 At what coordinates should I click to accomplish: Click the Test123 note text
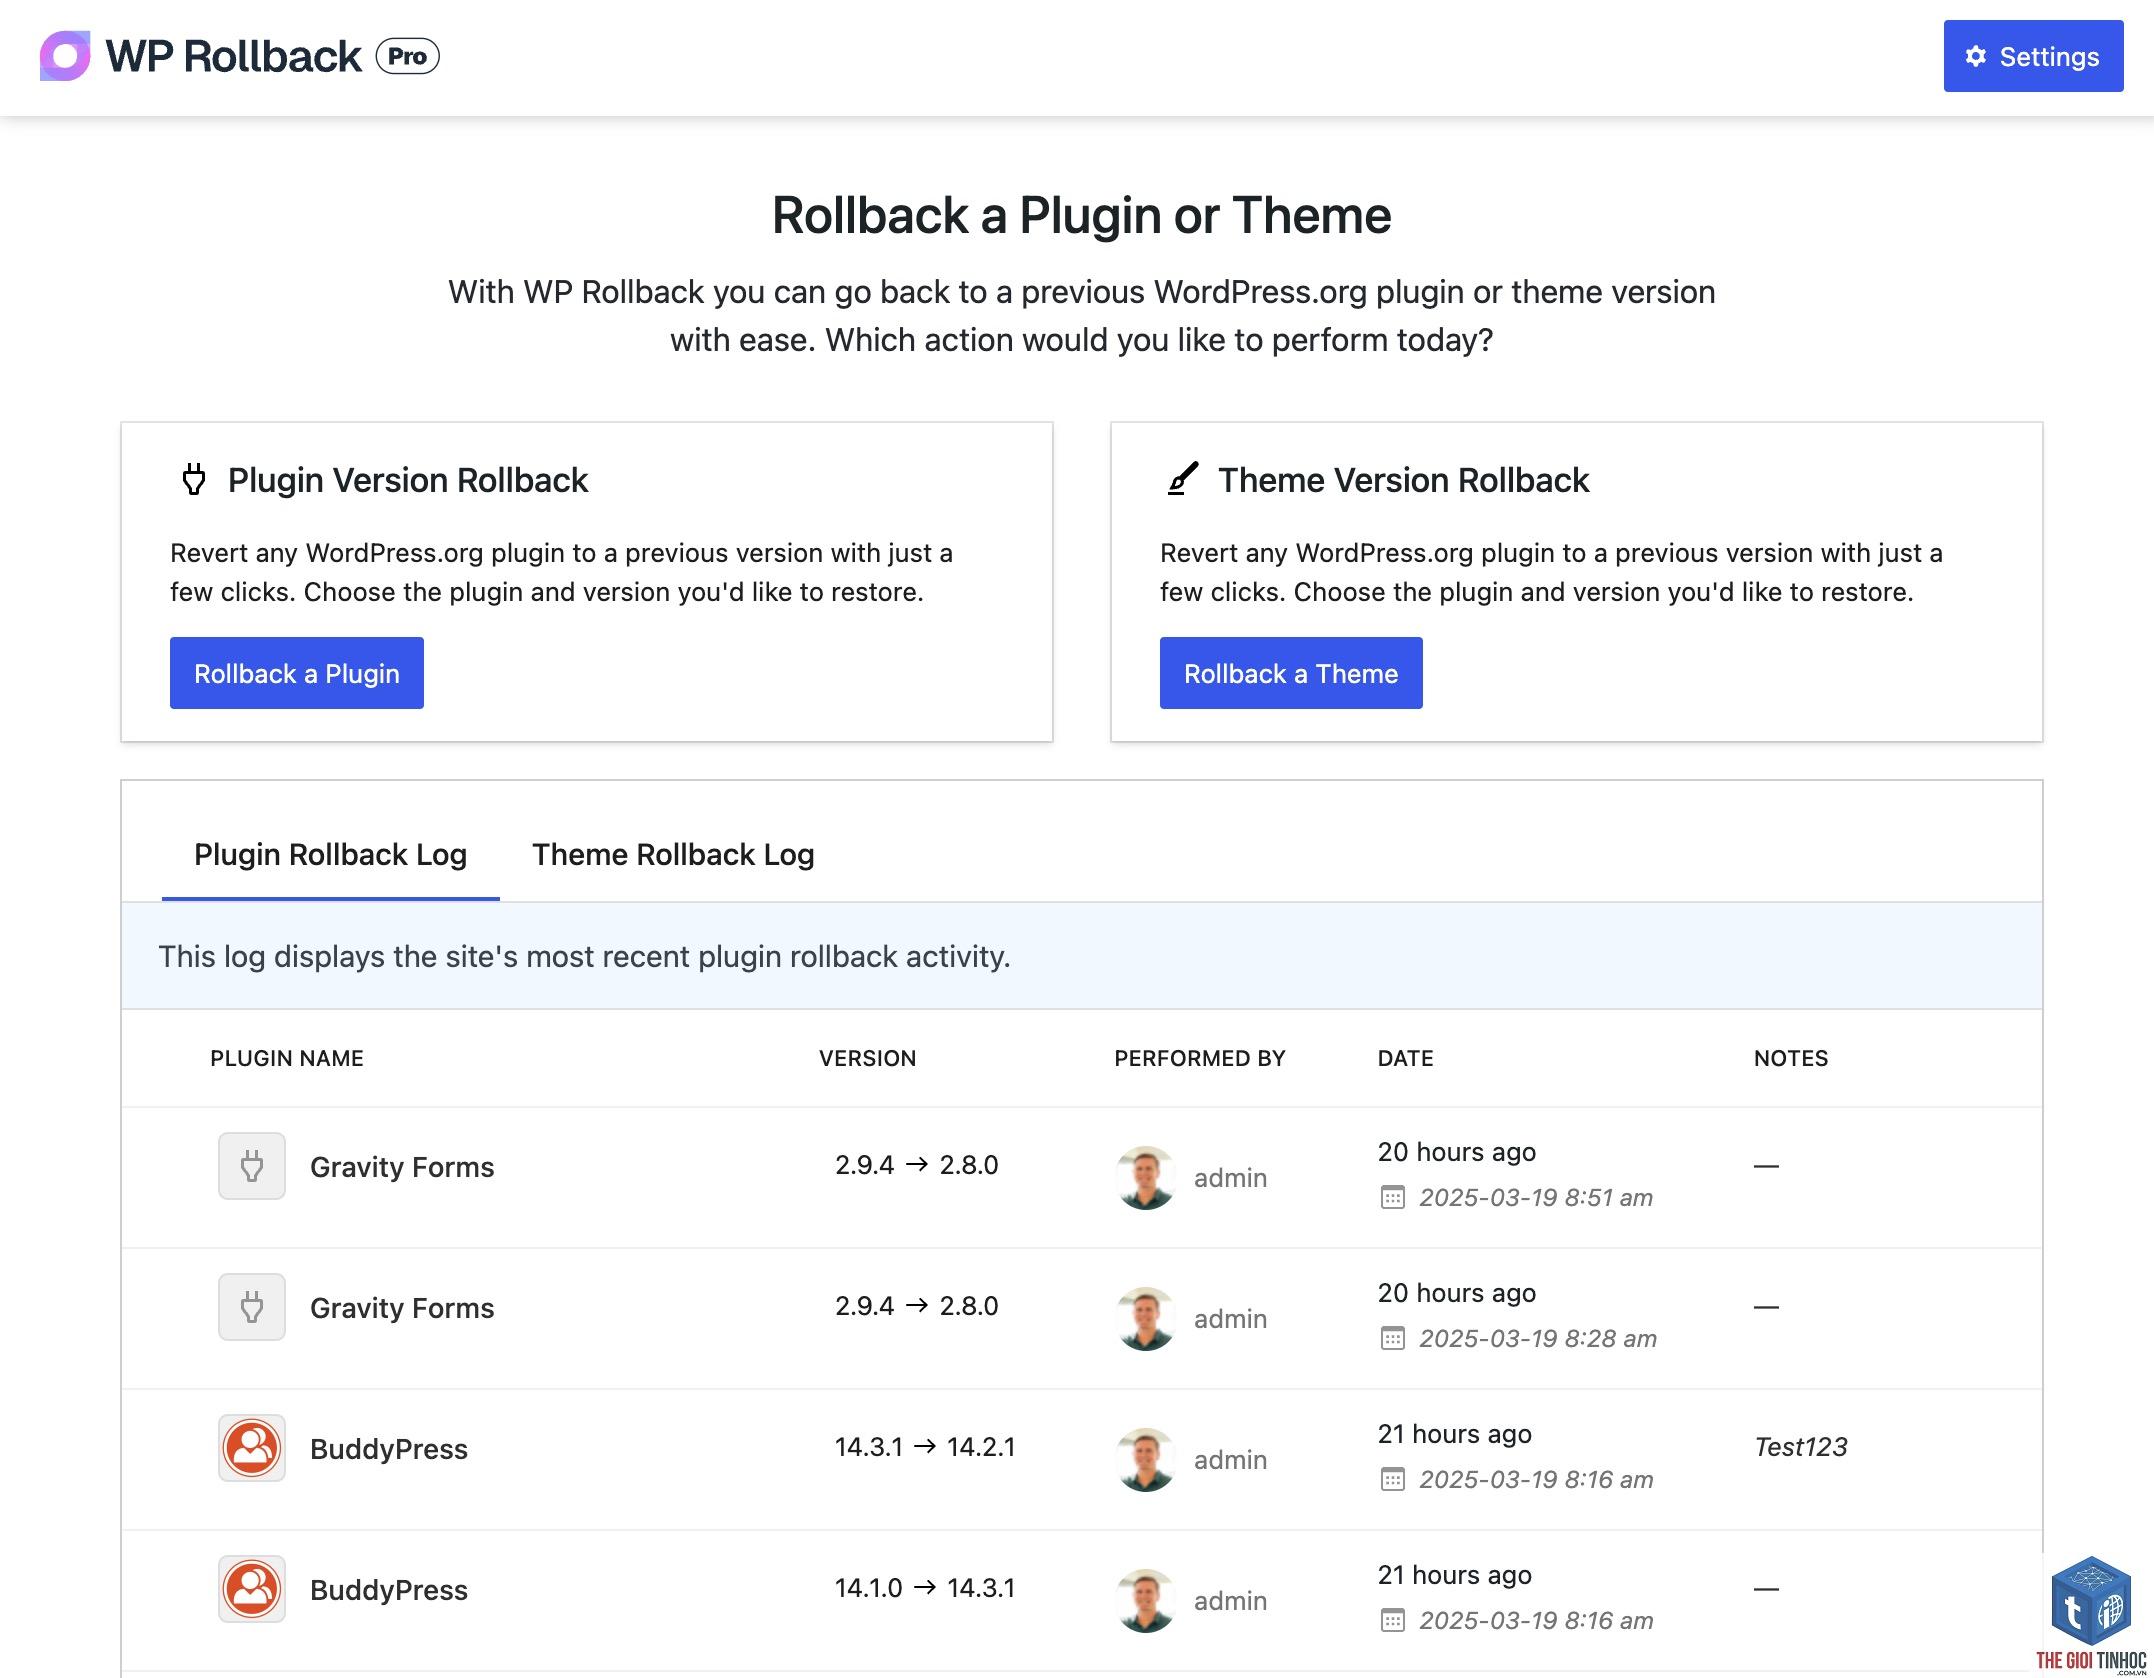1801,1447
